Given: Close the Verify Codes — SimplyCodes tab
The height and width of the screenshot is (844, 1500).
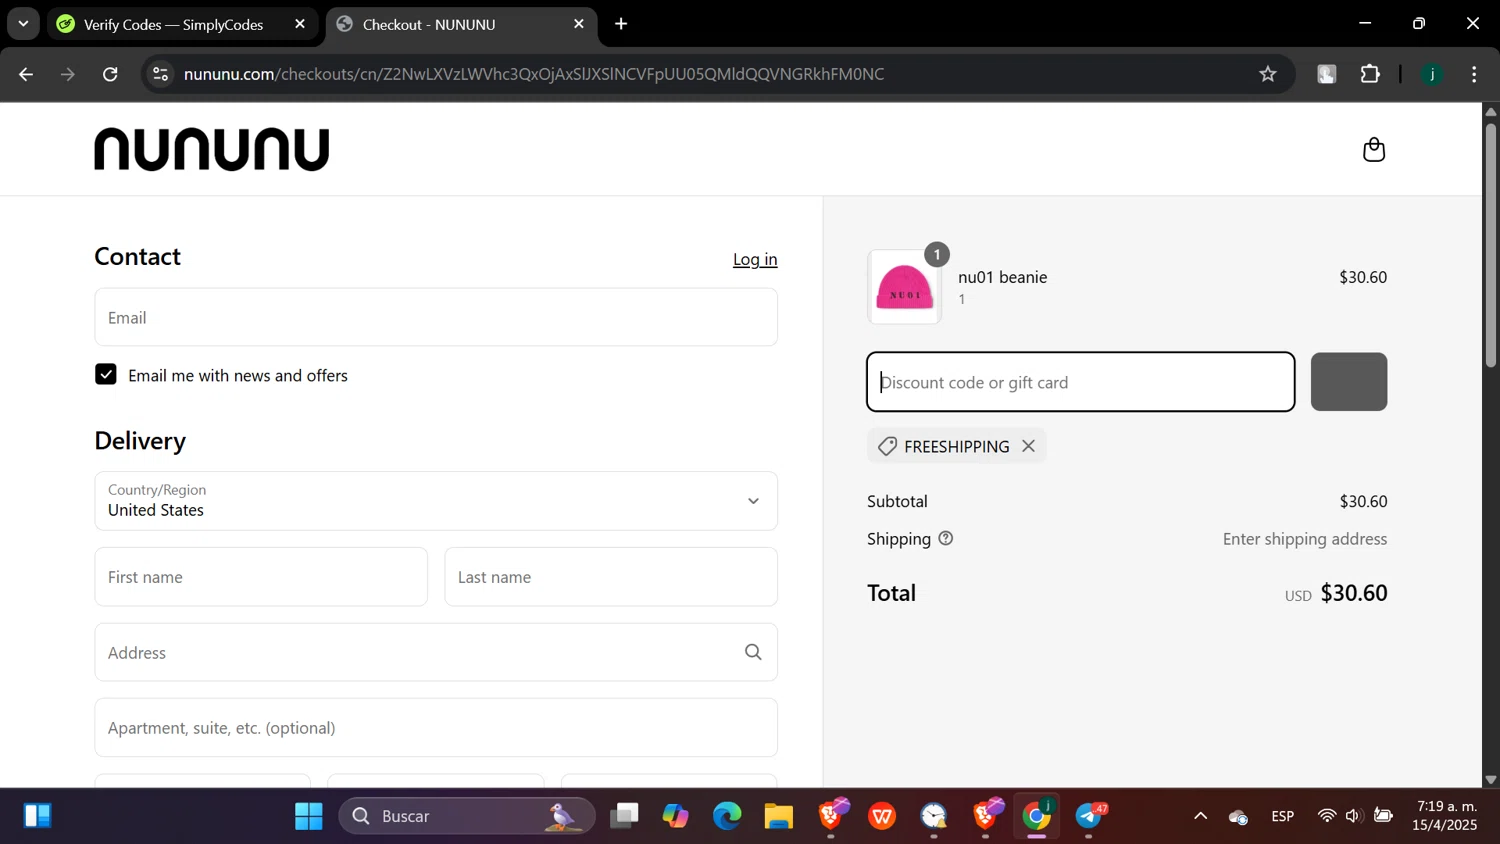Looking at the screenshot, I should click(x=300, y=24).
